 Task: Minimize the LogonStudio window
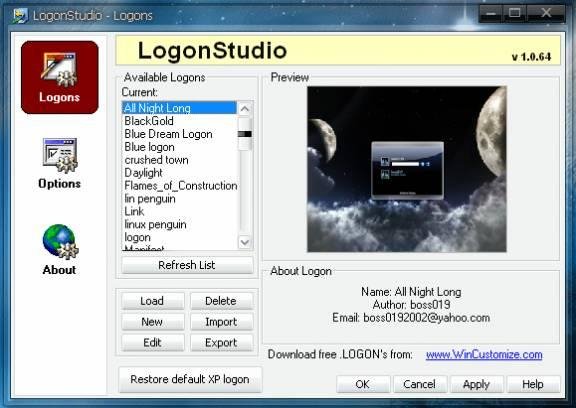[491, 14]
